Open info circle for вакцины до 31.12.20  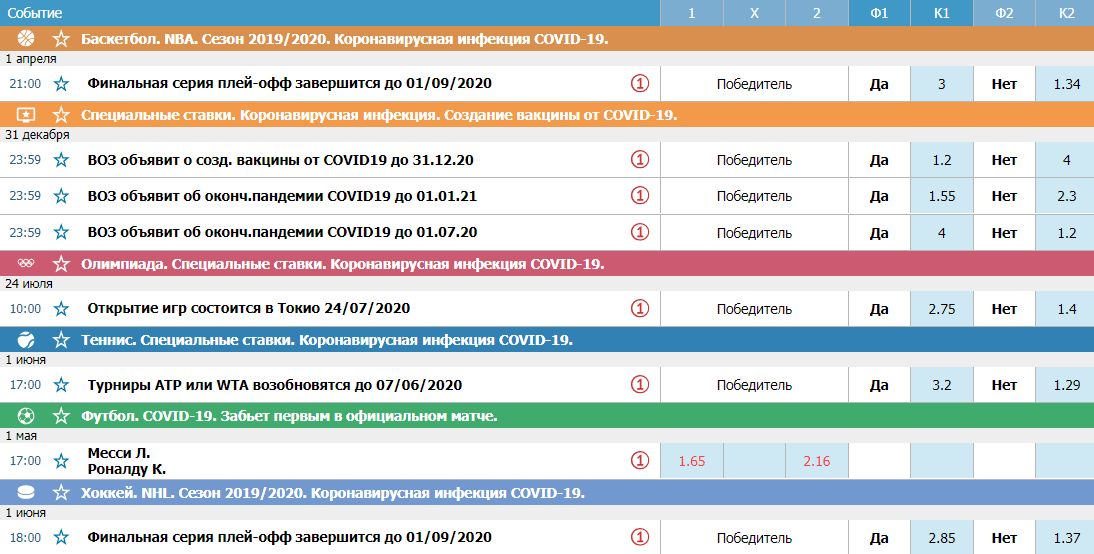click(640, 160)
